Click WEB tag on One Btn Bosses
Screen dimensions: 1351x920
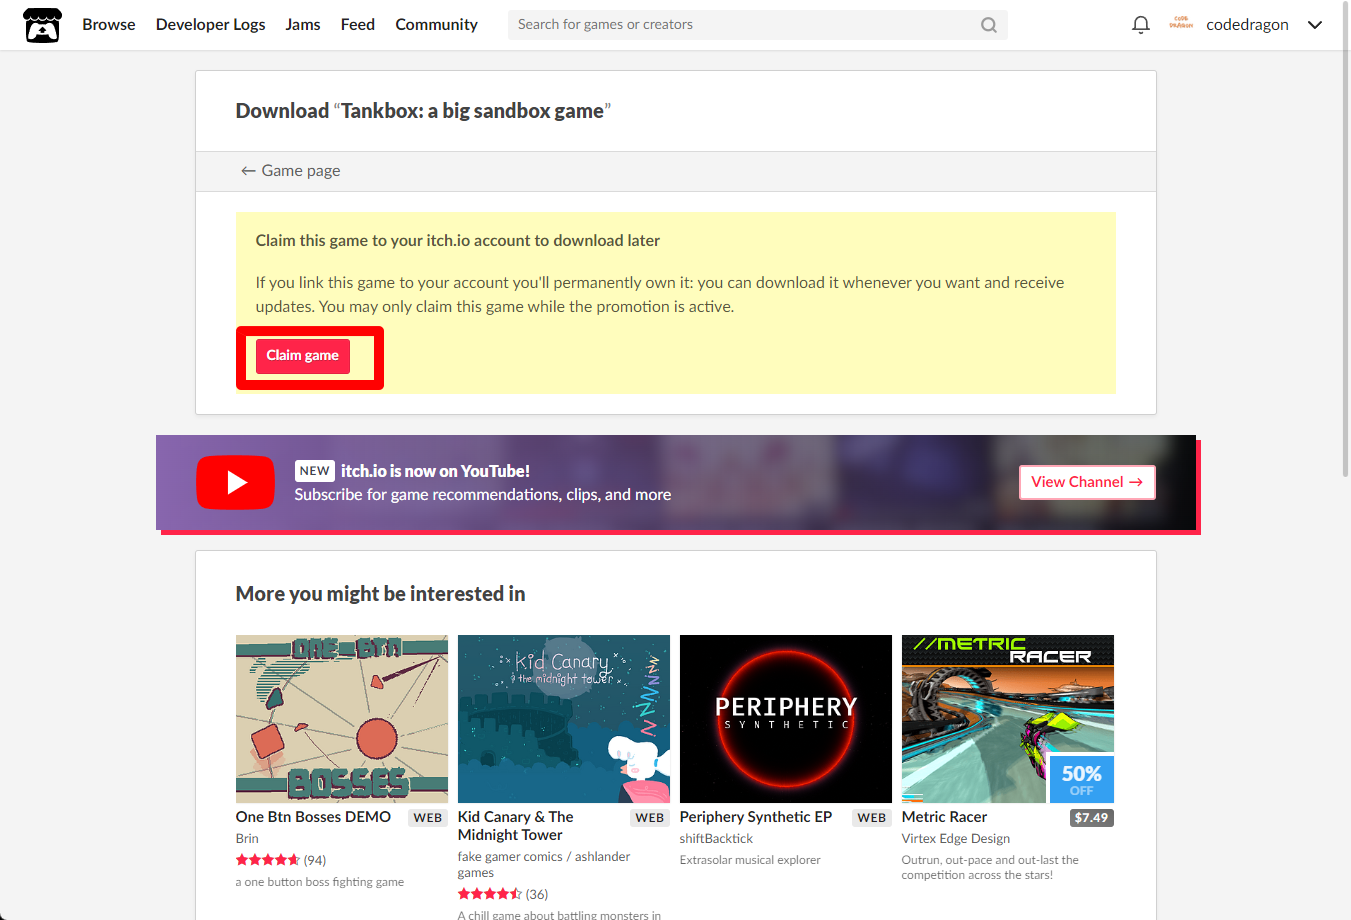[x=428, y=818]
